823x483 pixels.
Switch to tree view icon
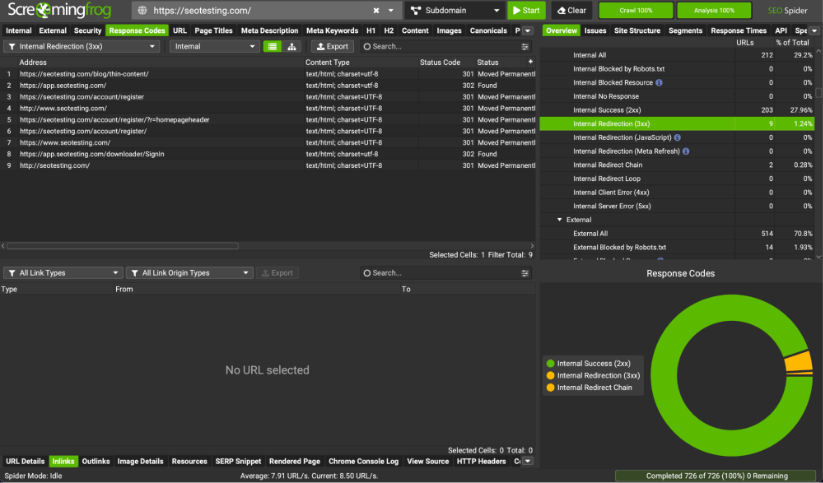pos(291,47)
